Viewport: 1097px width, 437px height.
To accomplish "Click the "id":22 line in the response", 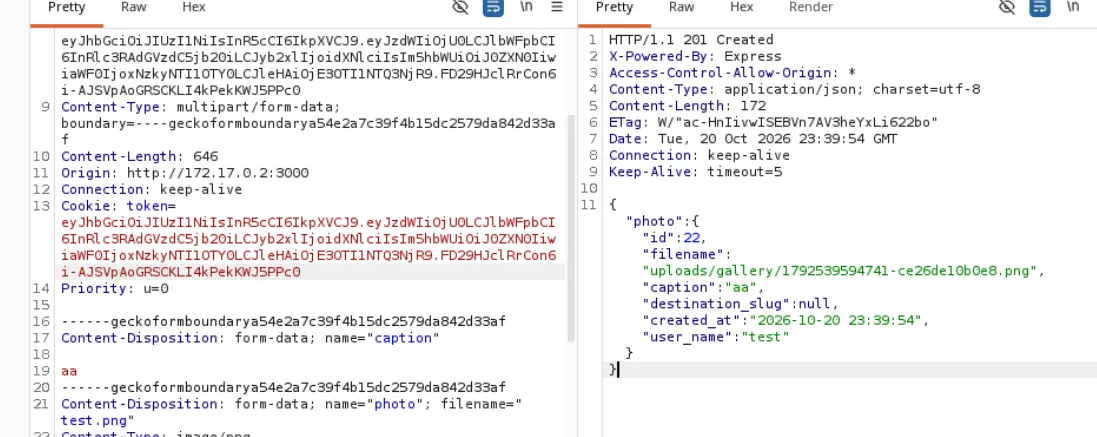I will tap(674, 238).
